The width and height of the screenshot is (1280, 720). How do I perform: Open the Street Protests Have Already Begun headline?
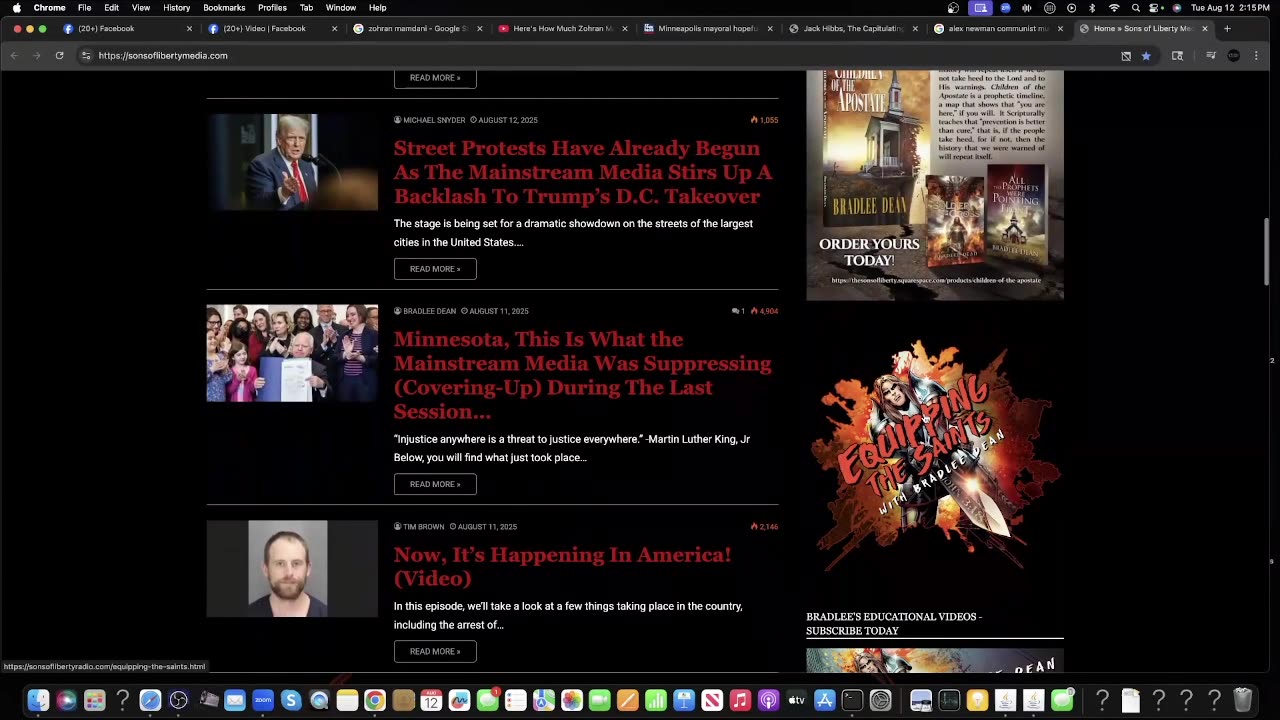click(x=583, y=172)
